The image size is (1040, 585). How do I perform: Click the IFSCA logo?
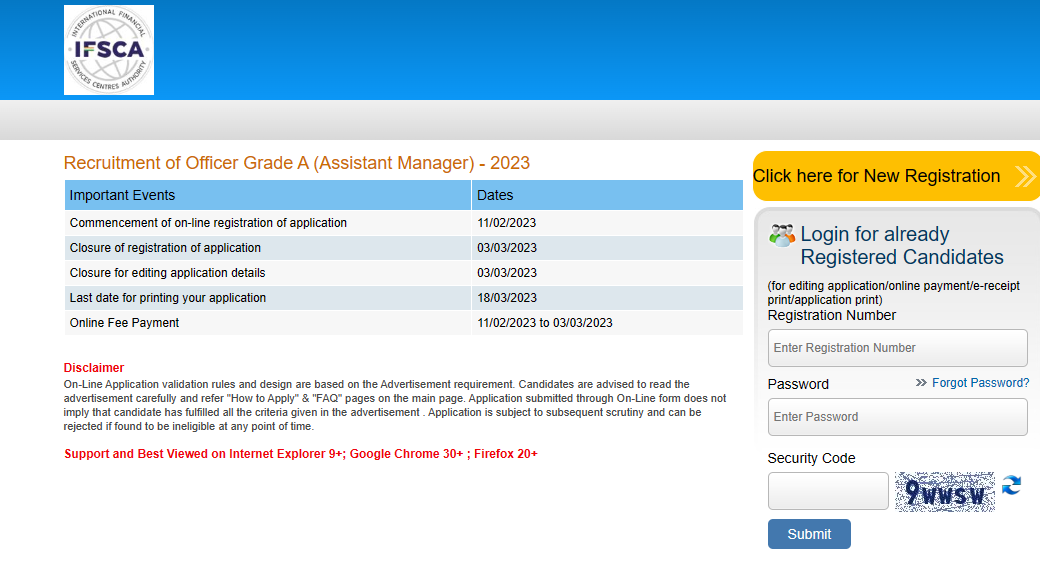tap(109, 50)
